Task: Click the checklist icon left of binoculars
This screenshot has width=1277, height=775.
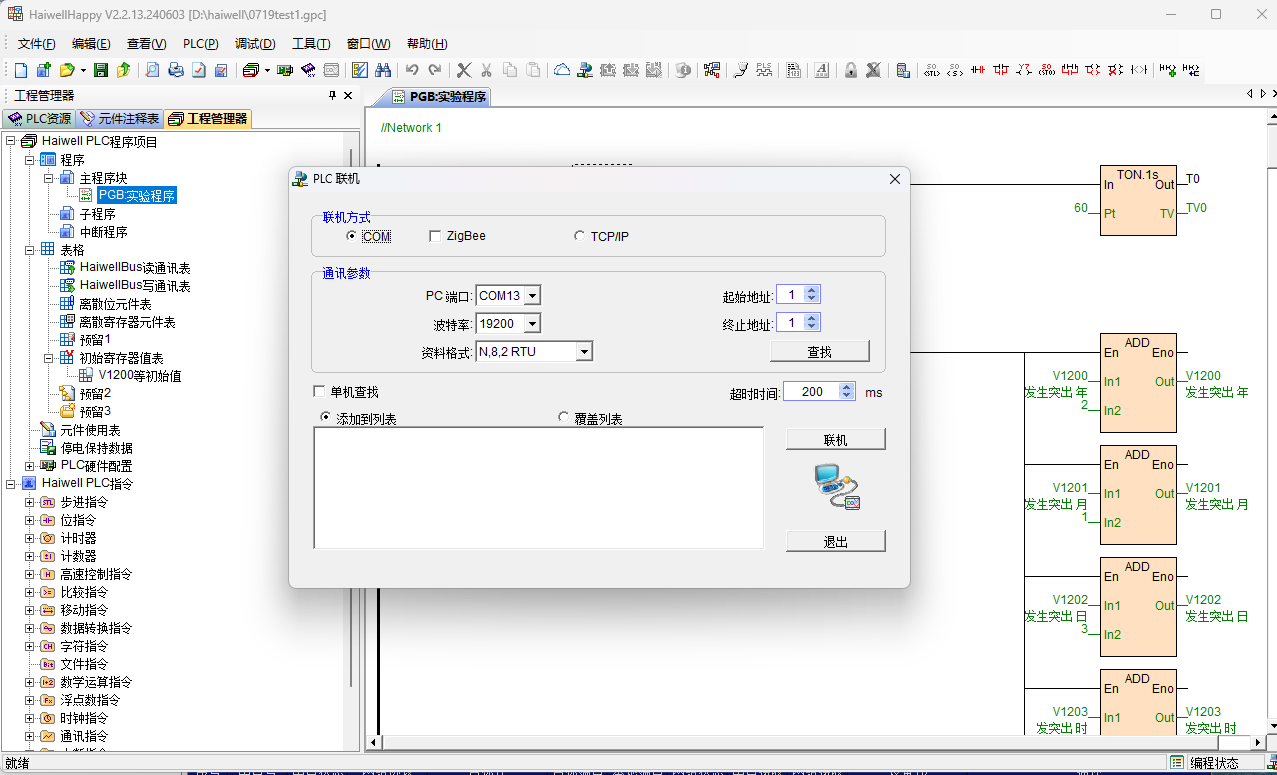Action: click(359, 70)
